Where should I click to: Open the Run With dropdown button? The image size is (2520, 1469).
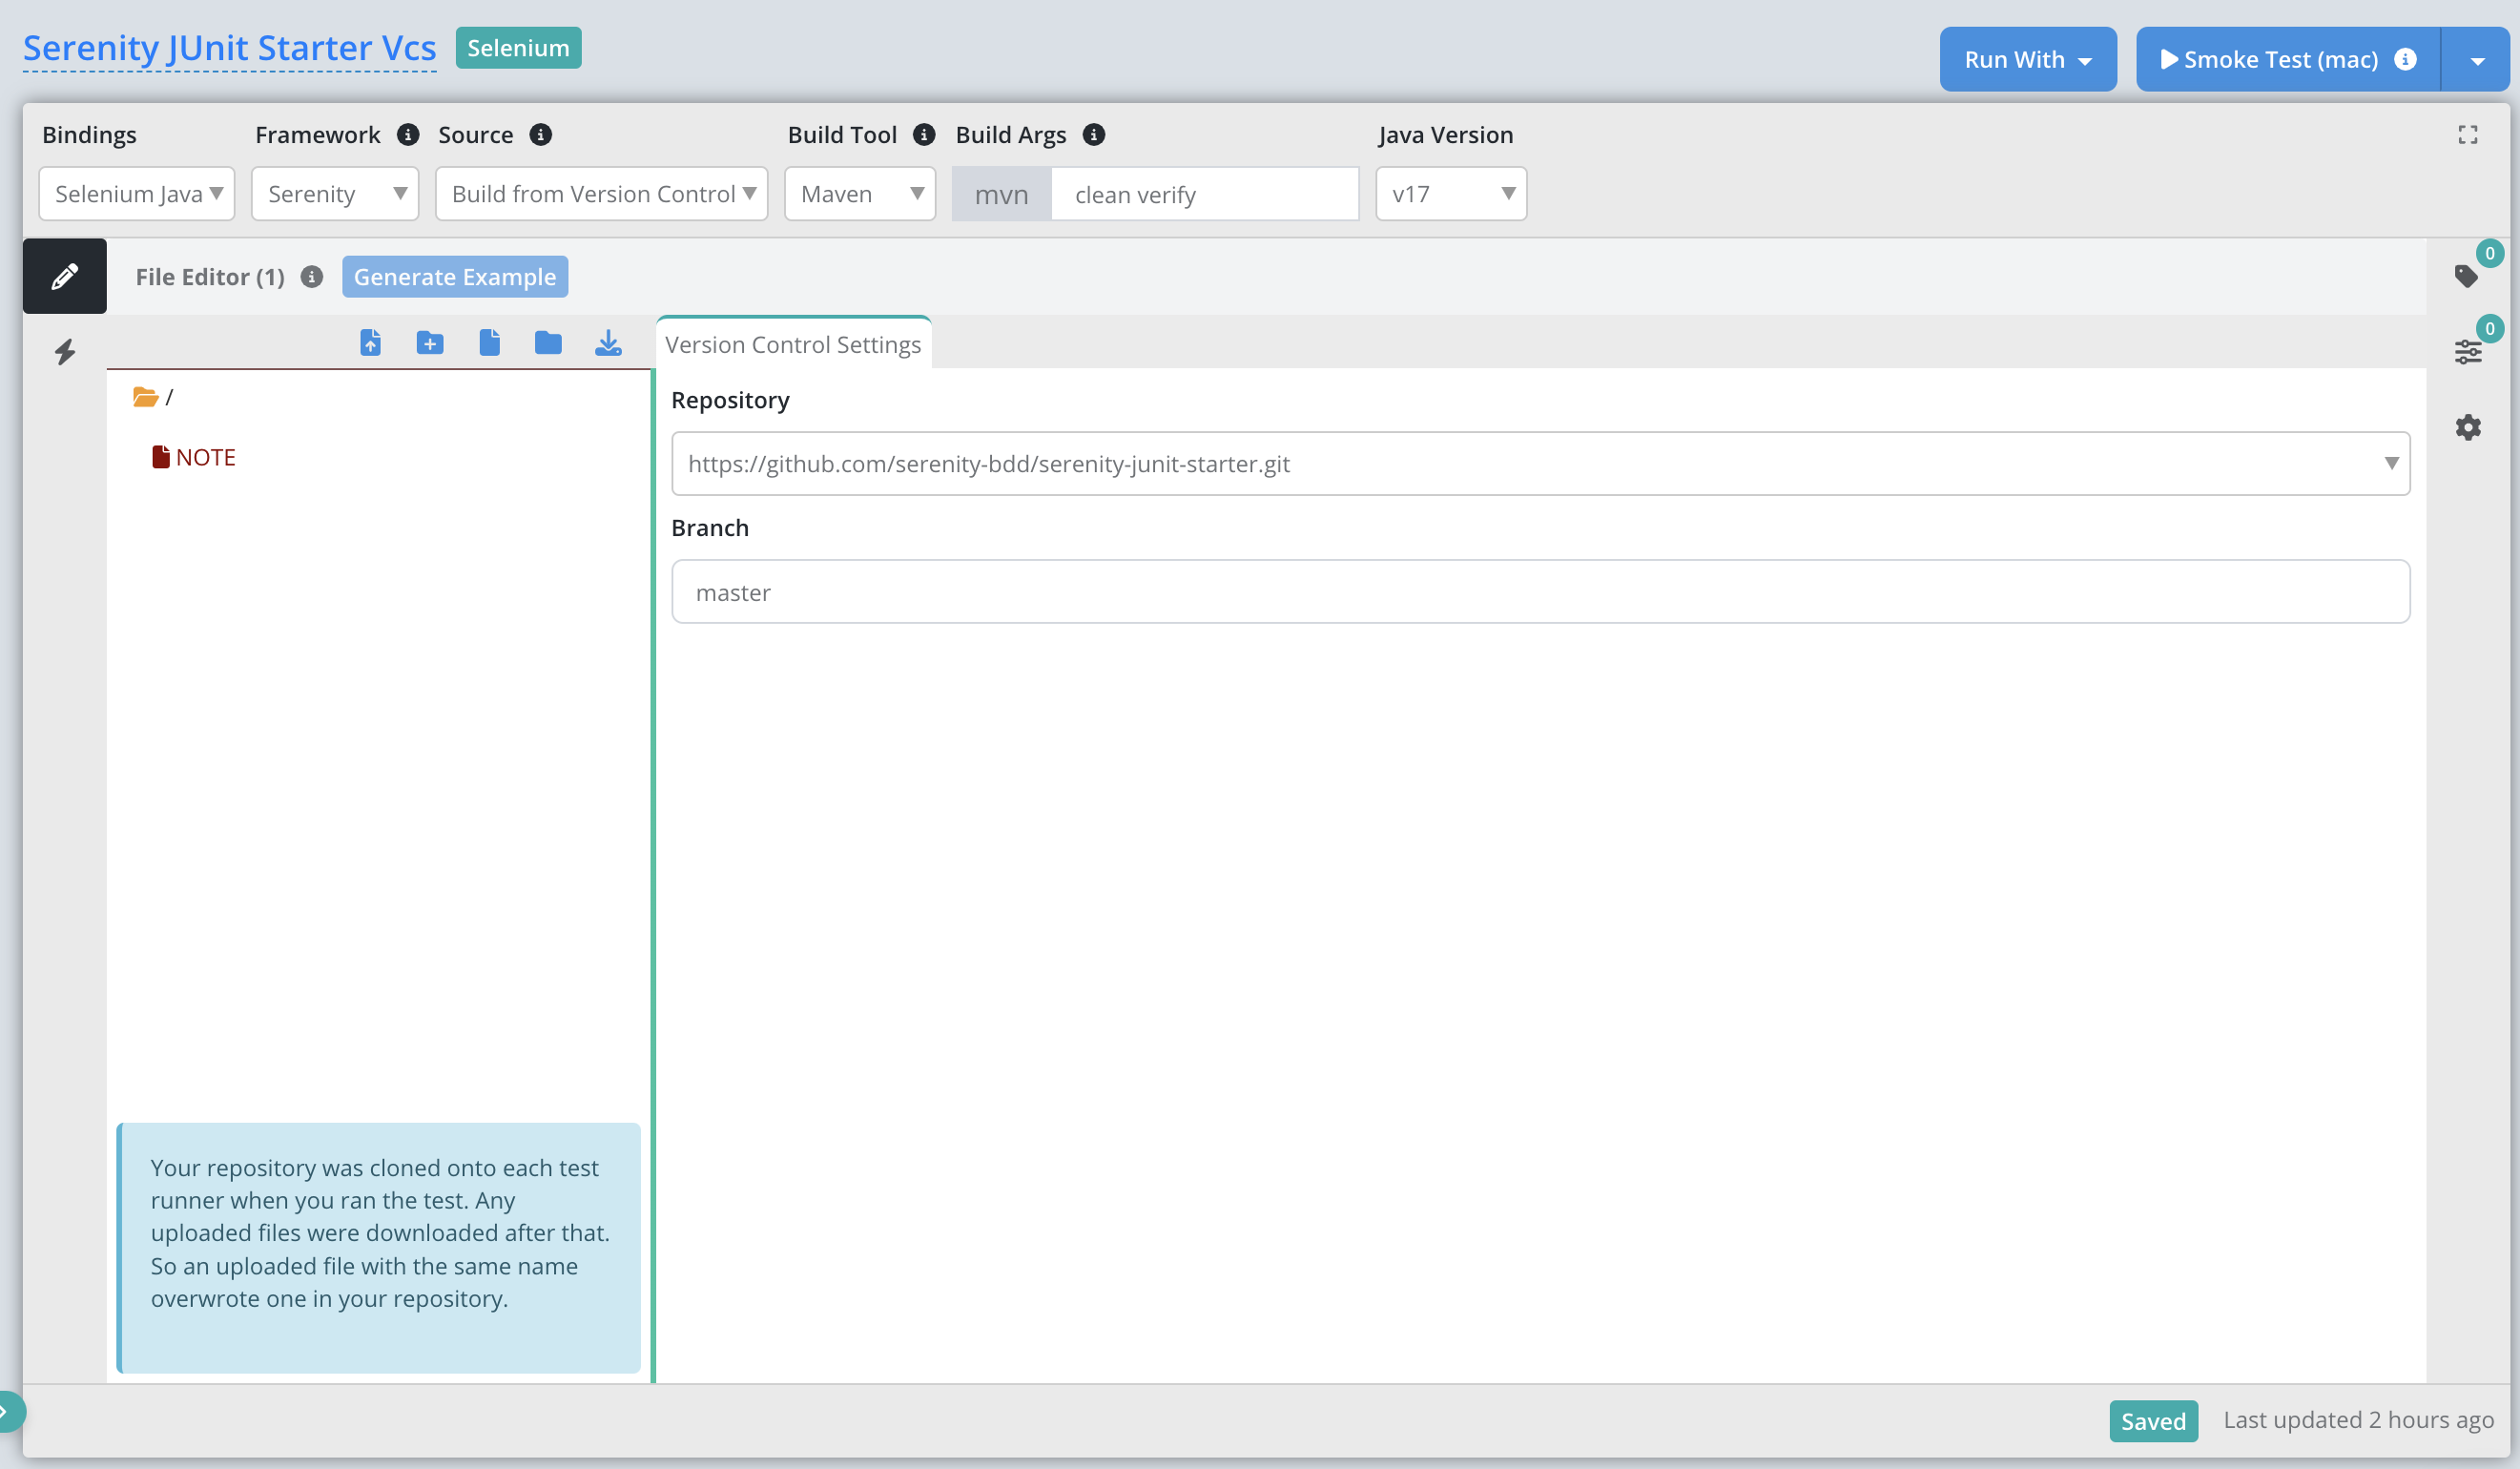2028,59
